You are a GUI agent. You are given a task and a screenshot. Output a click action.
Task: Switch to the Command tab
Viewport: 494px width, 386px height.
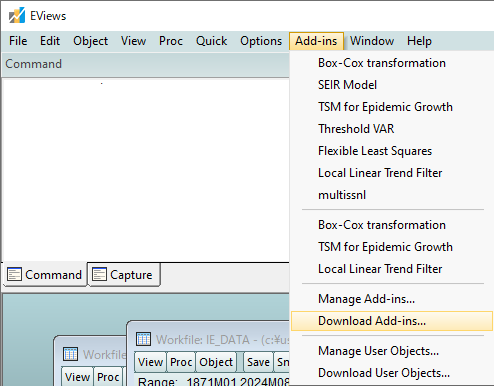pyautogui.click(x=45, y=274)
